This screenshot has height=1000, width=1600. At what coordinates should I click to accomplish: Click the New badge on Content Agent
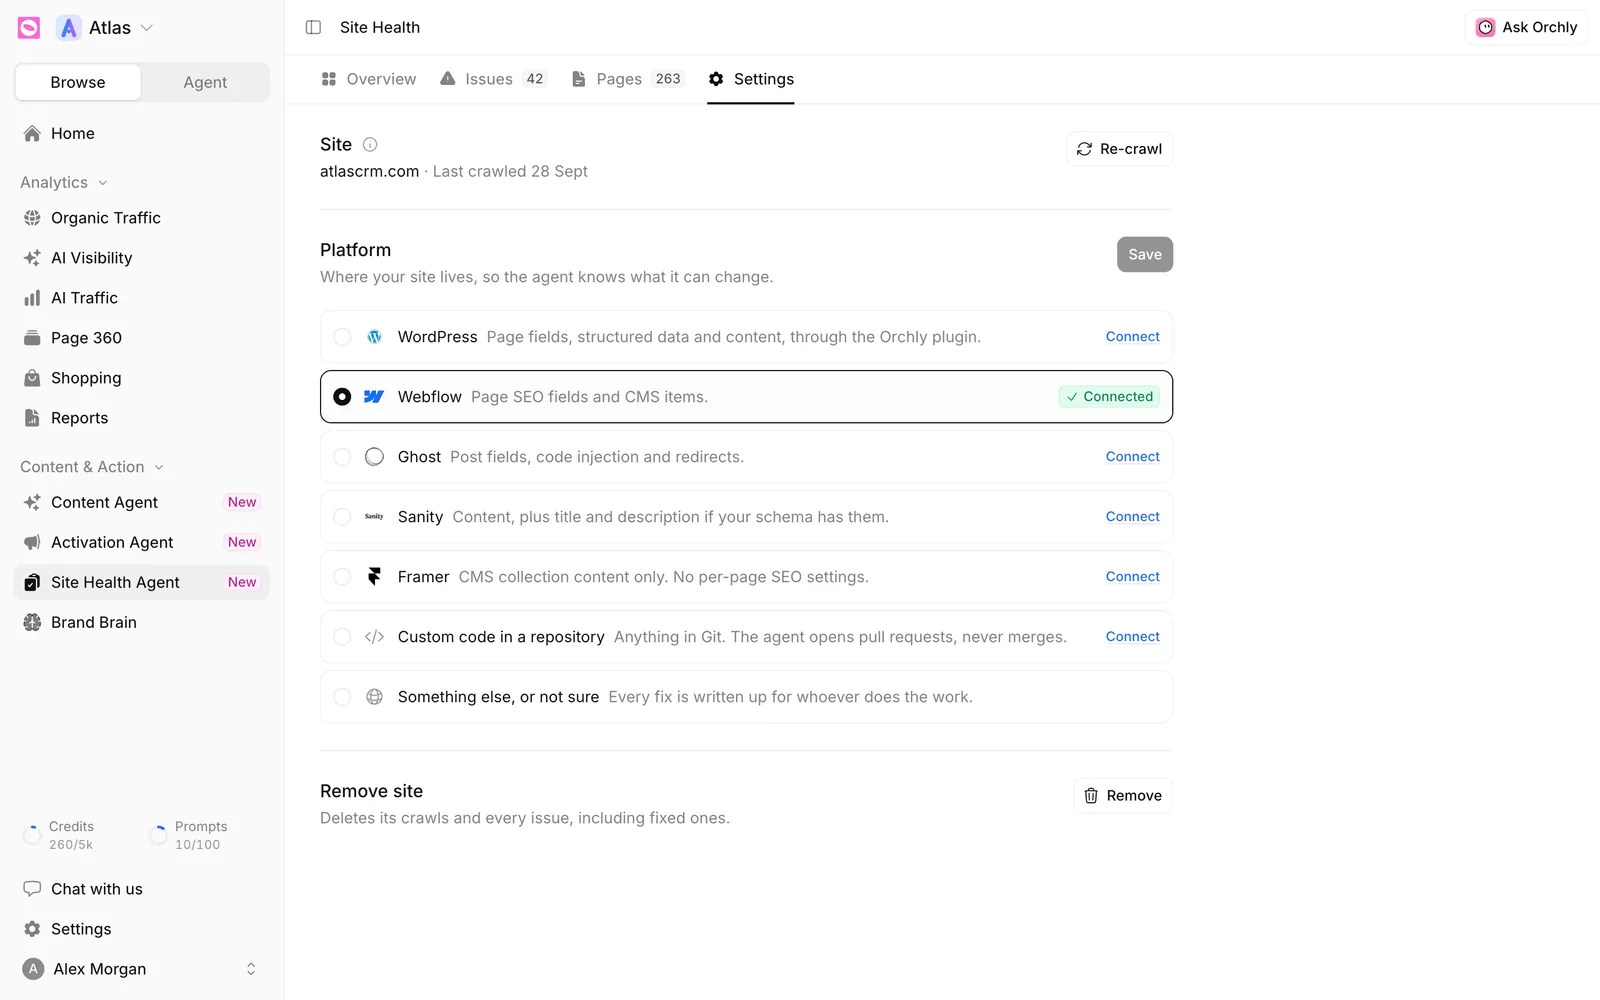[242, 502]
